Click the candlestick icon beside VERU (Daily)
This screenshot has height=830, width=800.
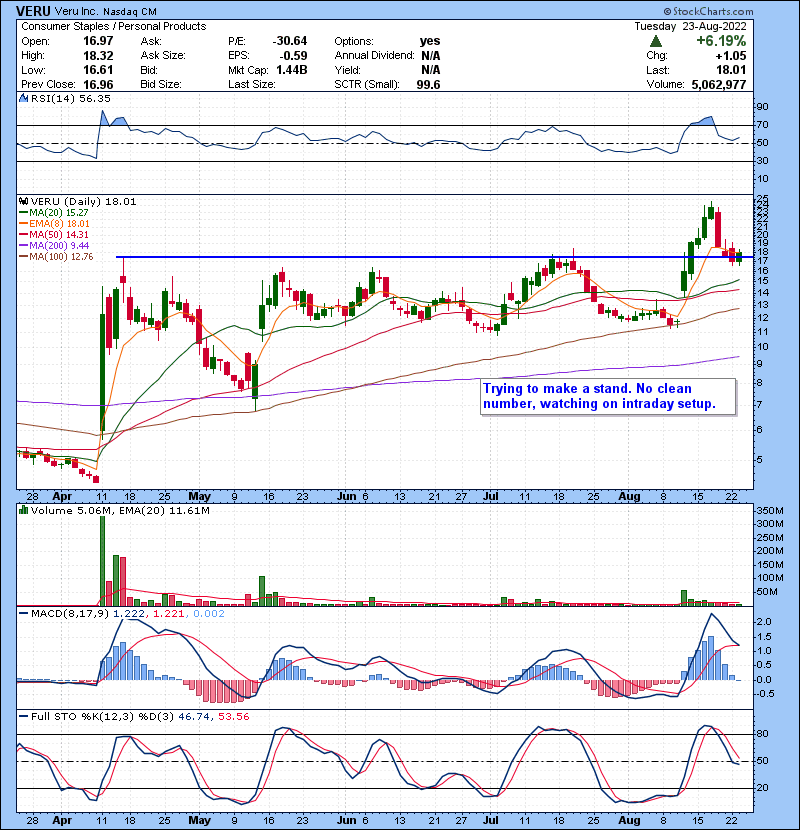[23, 201]
